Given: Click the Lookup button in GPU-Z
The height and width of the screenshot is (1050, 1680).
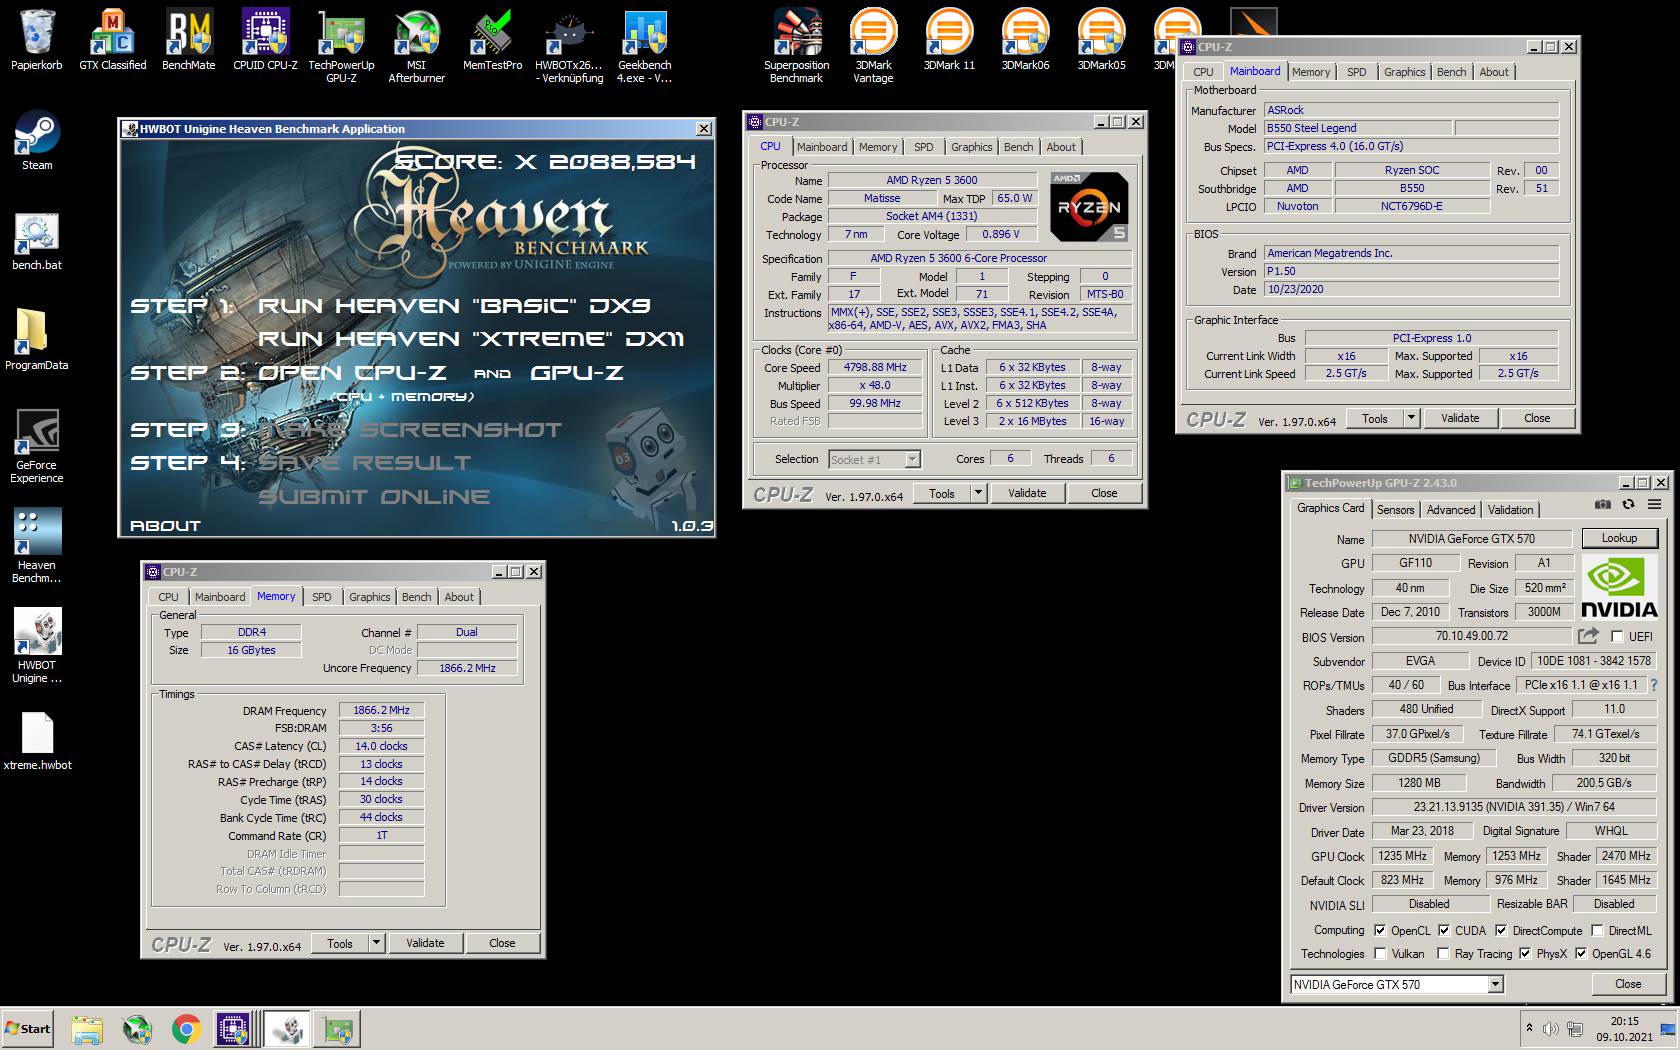Looking at the screenshot, I should tap(1619, 538).
